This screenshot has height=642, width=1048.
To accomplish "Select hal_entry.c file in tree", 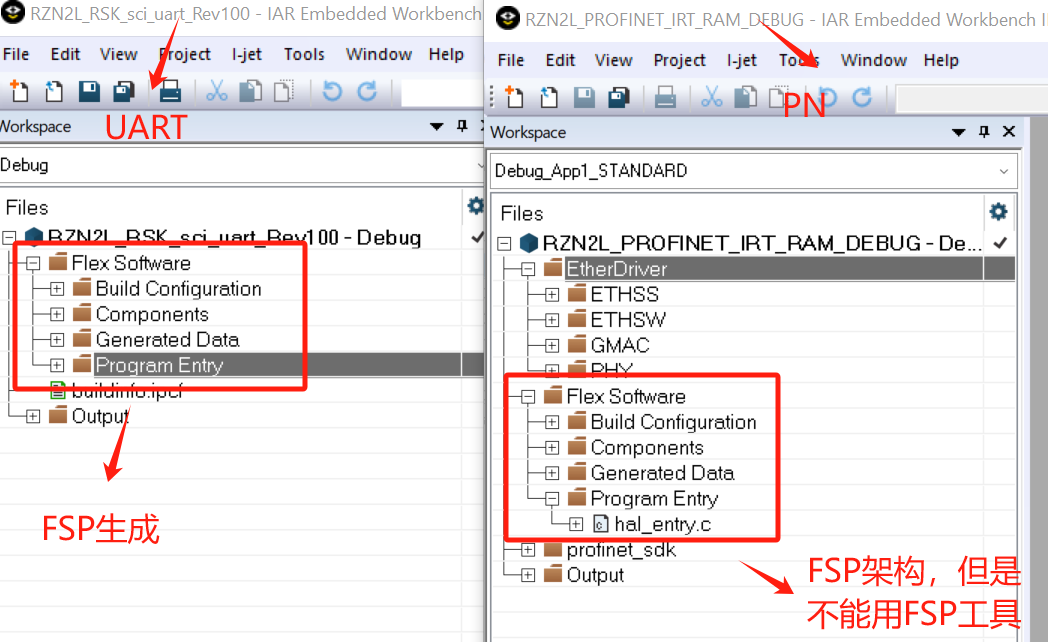I will tap(662, 524).
